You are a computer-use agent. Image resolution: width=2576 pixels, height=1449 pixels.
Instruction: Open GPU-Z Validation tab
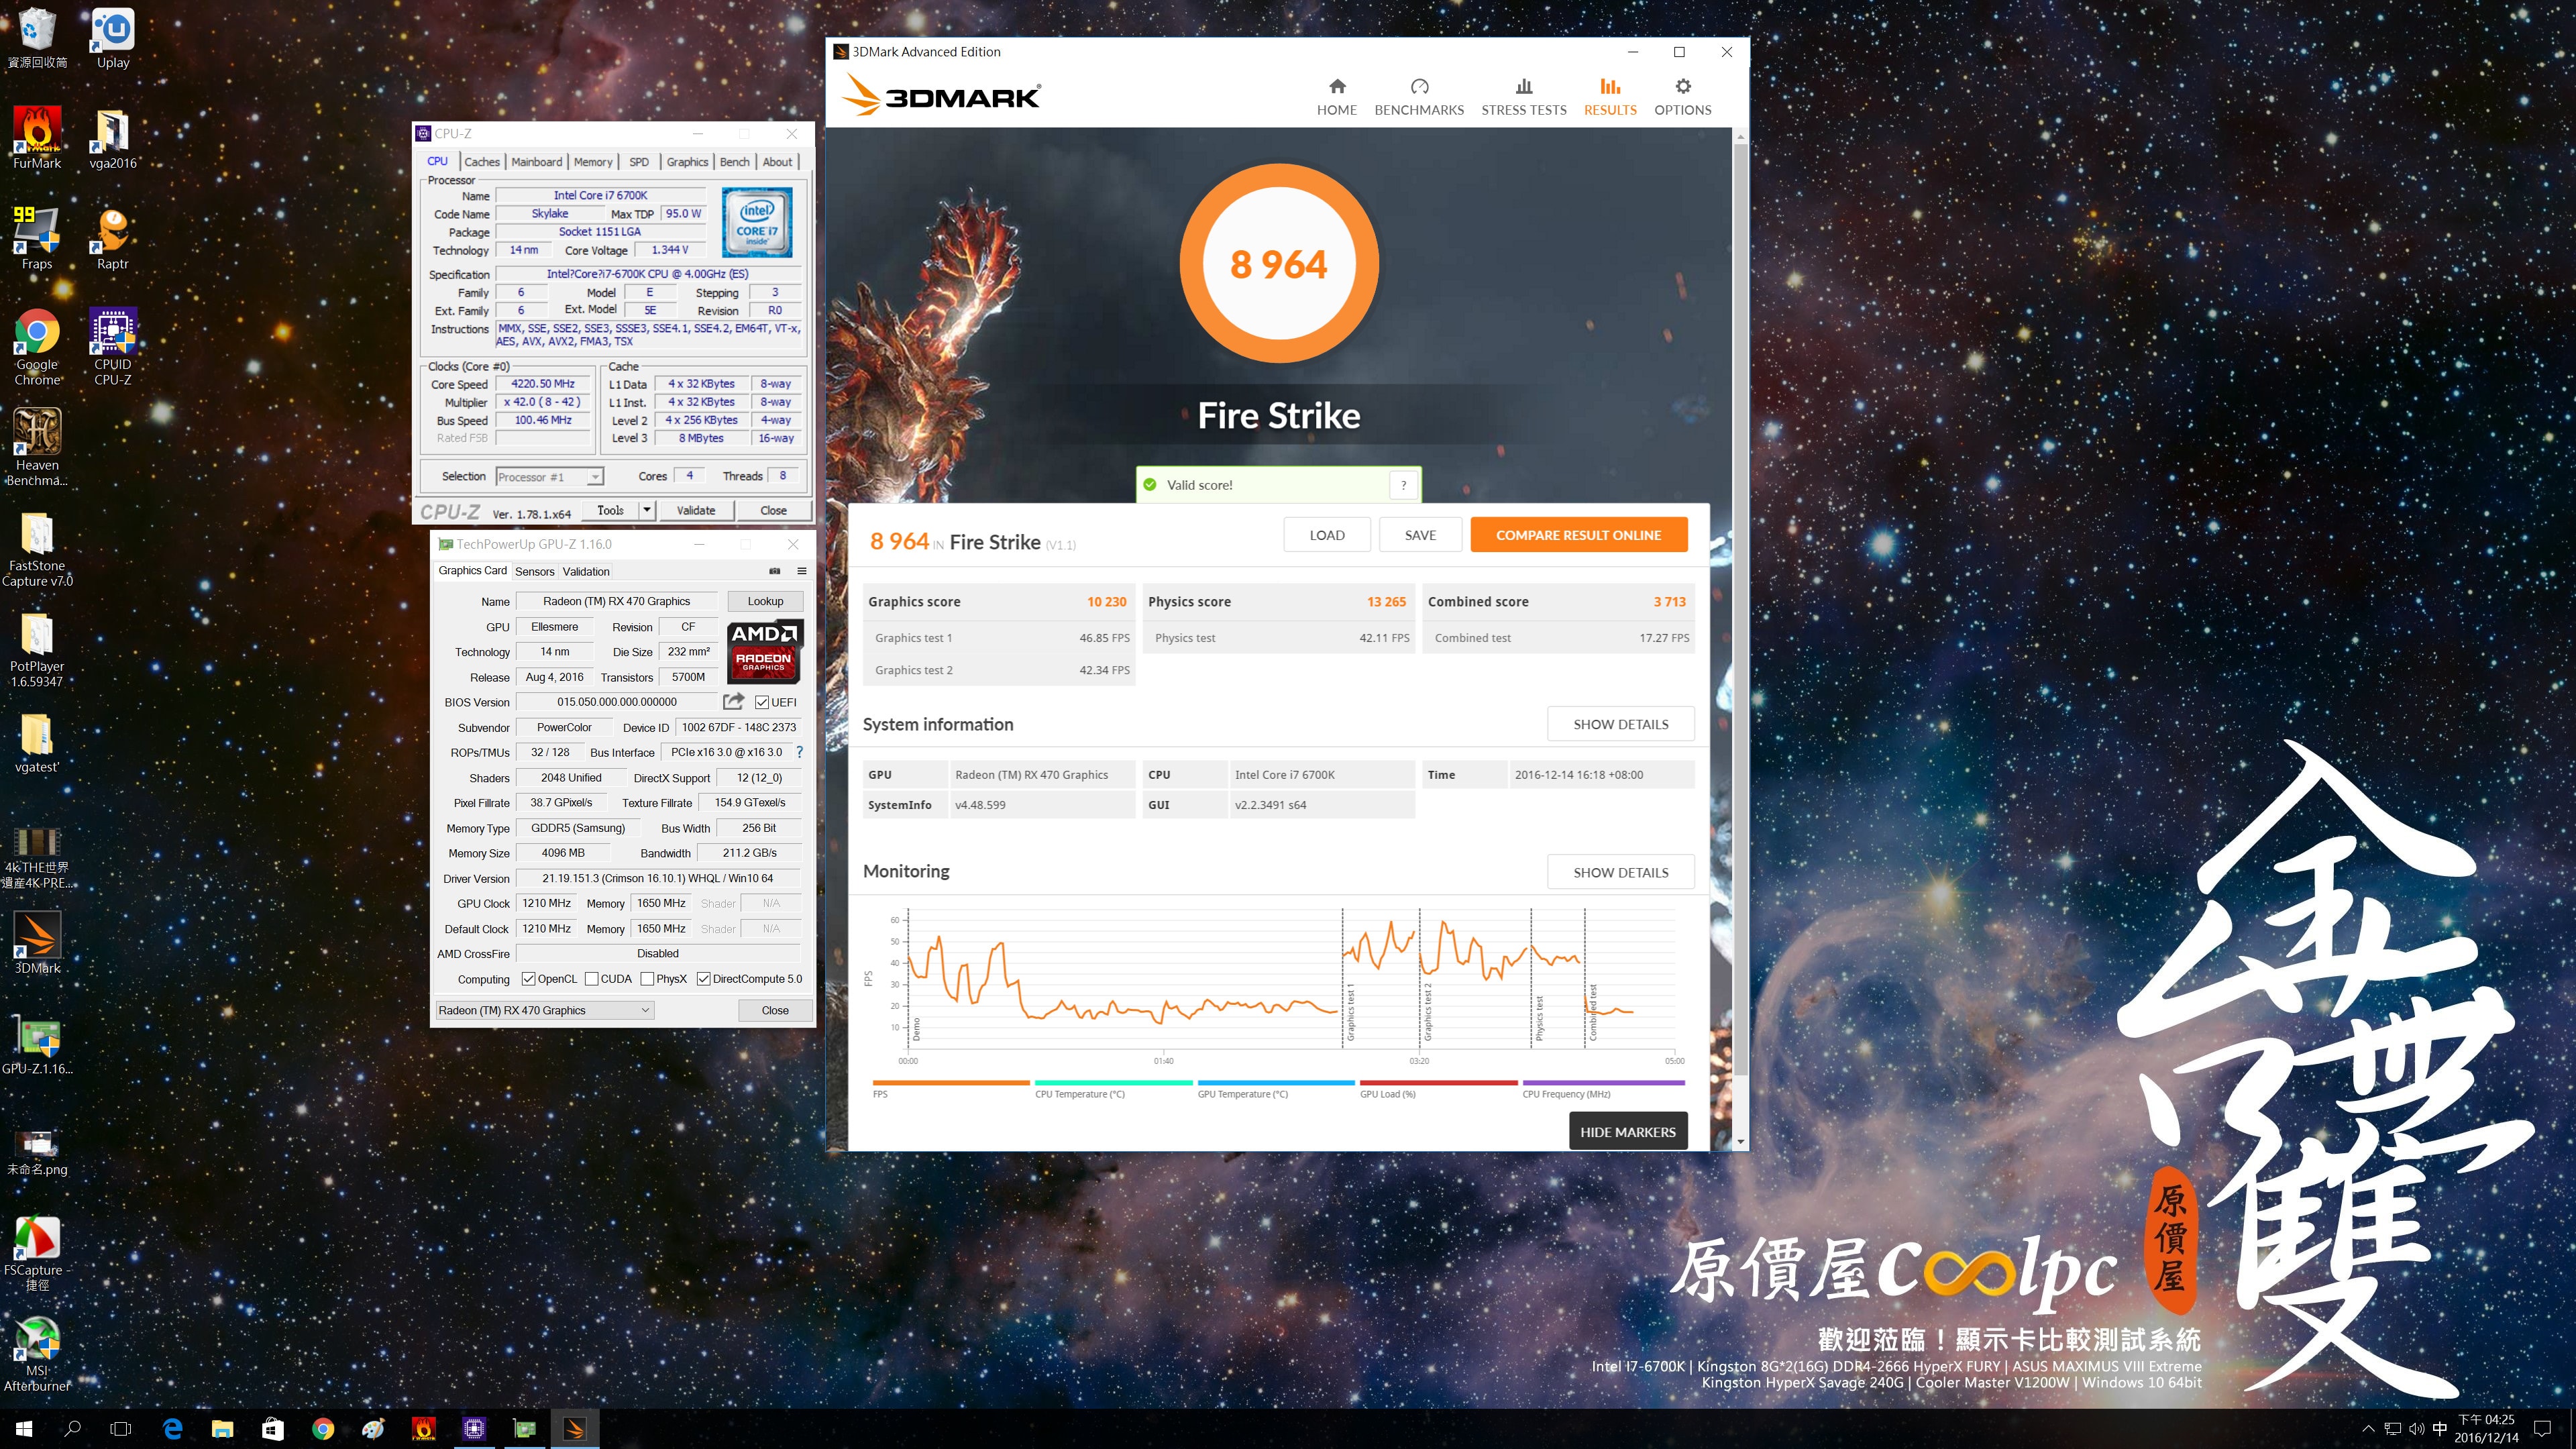[586, 571]
